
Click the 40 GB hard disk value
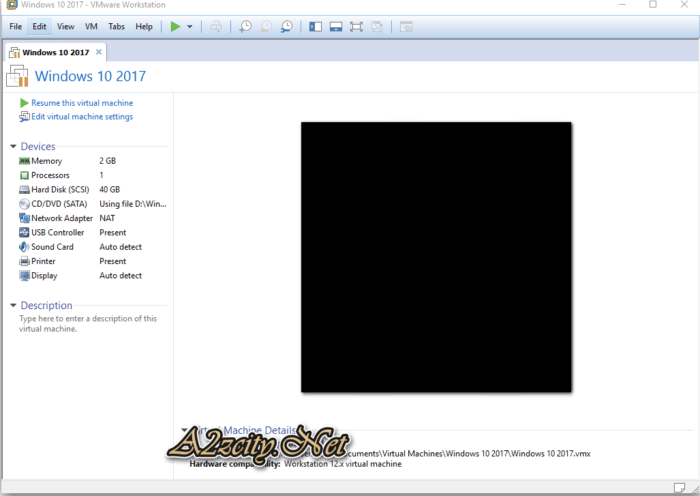pyautogui.click(x=110, y=190)
